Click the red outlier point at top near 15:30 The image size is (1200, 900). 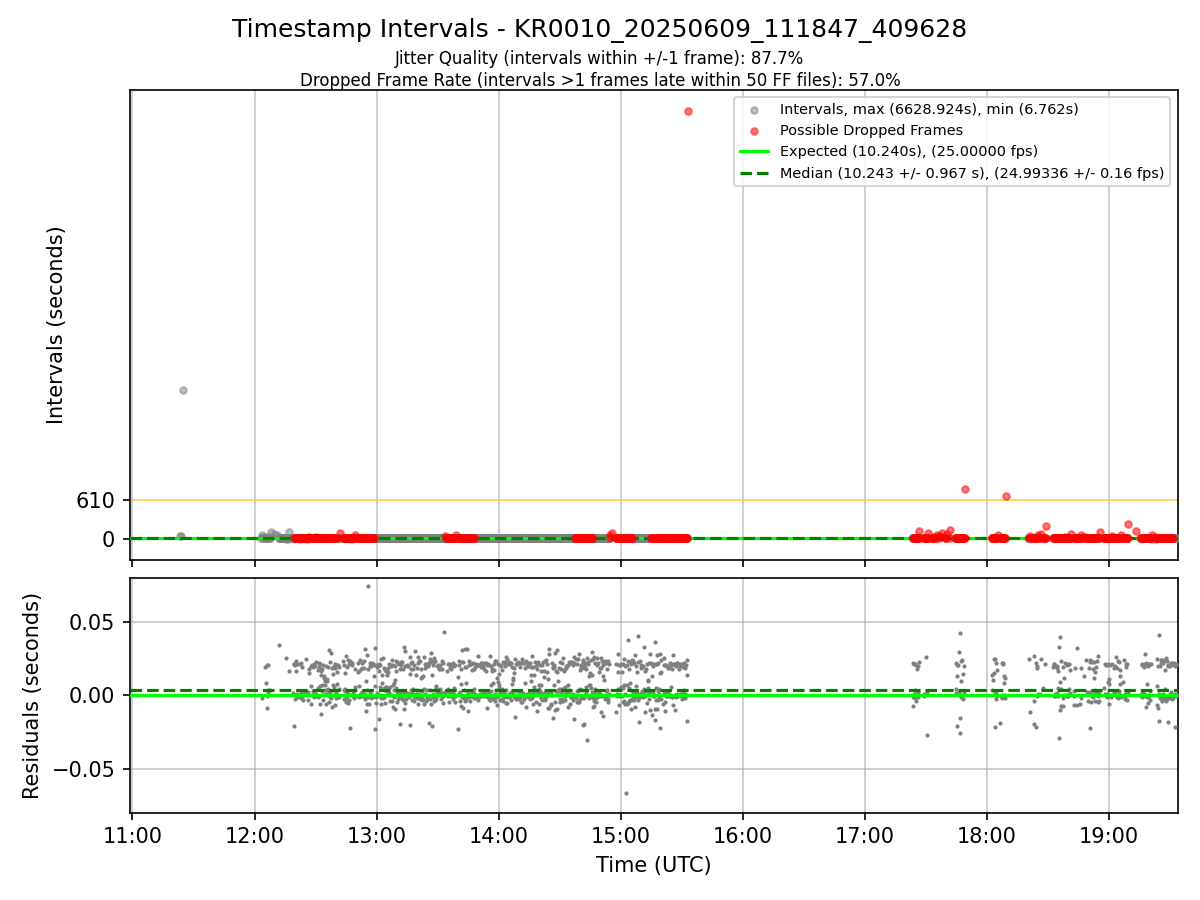(x=688, y=111)
